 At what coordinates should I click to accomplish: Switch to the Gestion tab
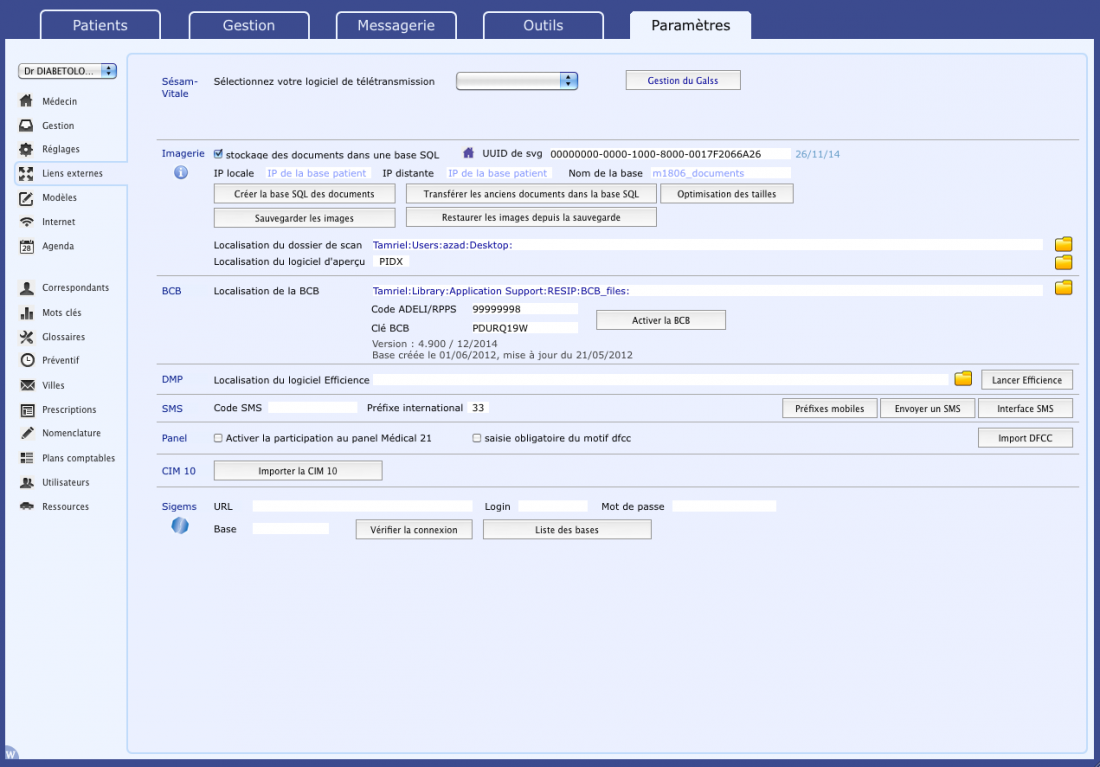click(249, 25)
